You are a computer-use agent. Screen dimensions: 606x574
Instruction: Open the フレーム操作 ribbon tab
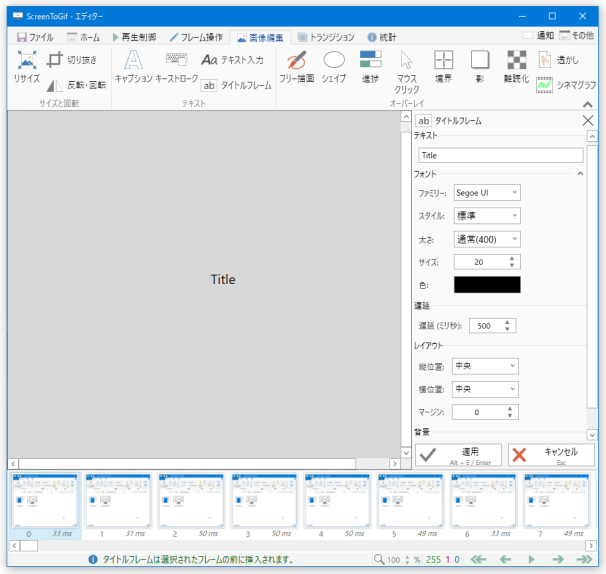(196, 37)
